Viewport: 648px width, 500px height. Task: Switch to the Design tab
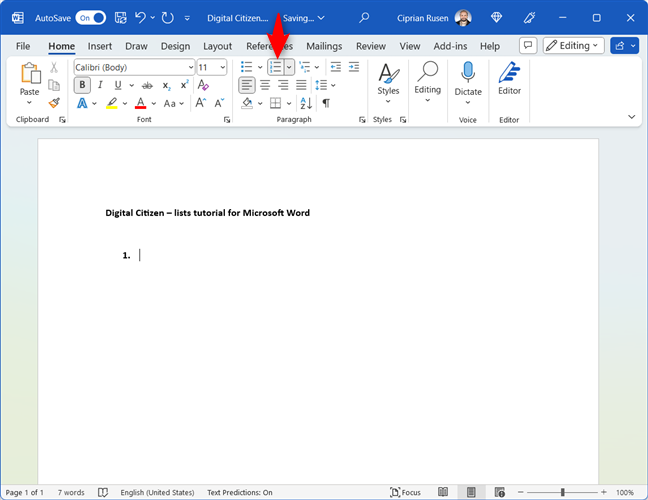tap(176, 46)
